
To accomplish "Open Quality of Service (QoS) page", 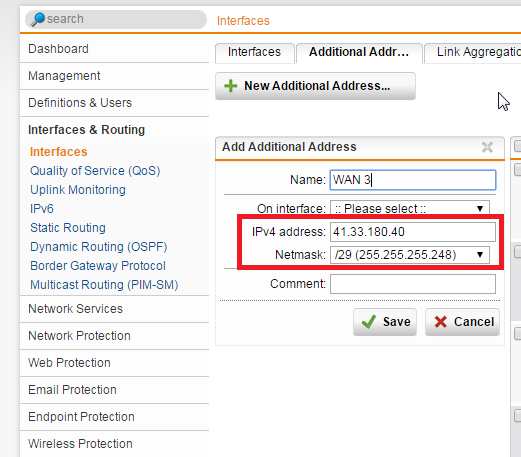I will pyautogui.click(x=95, y=171).
